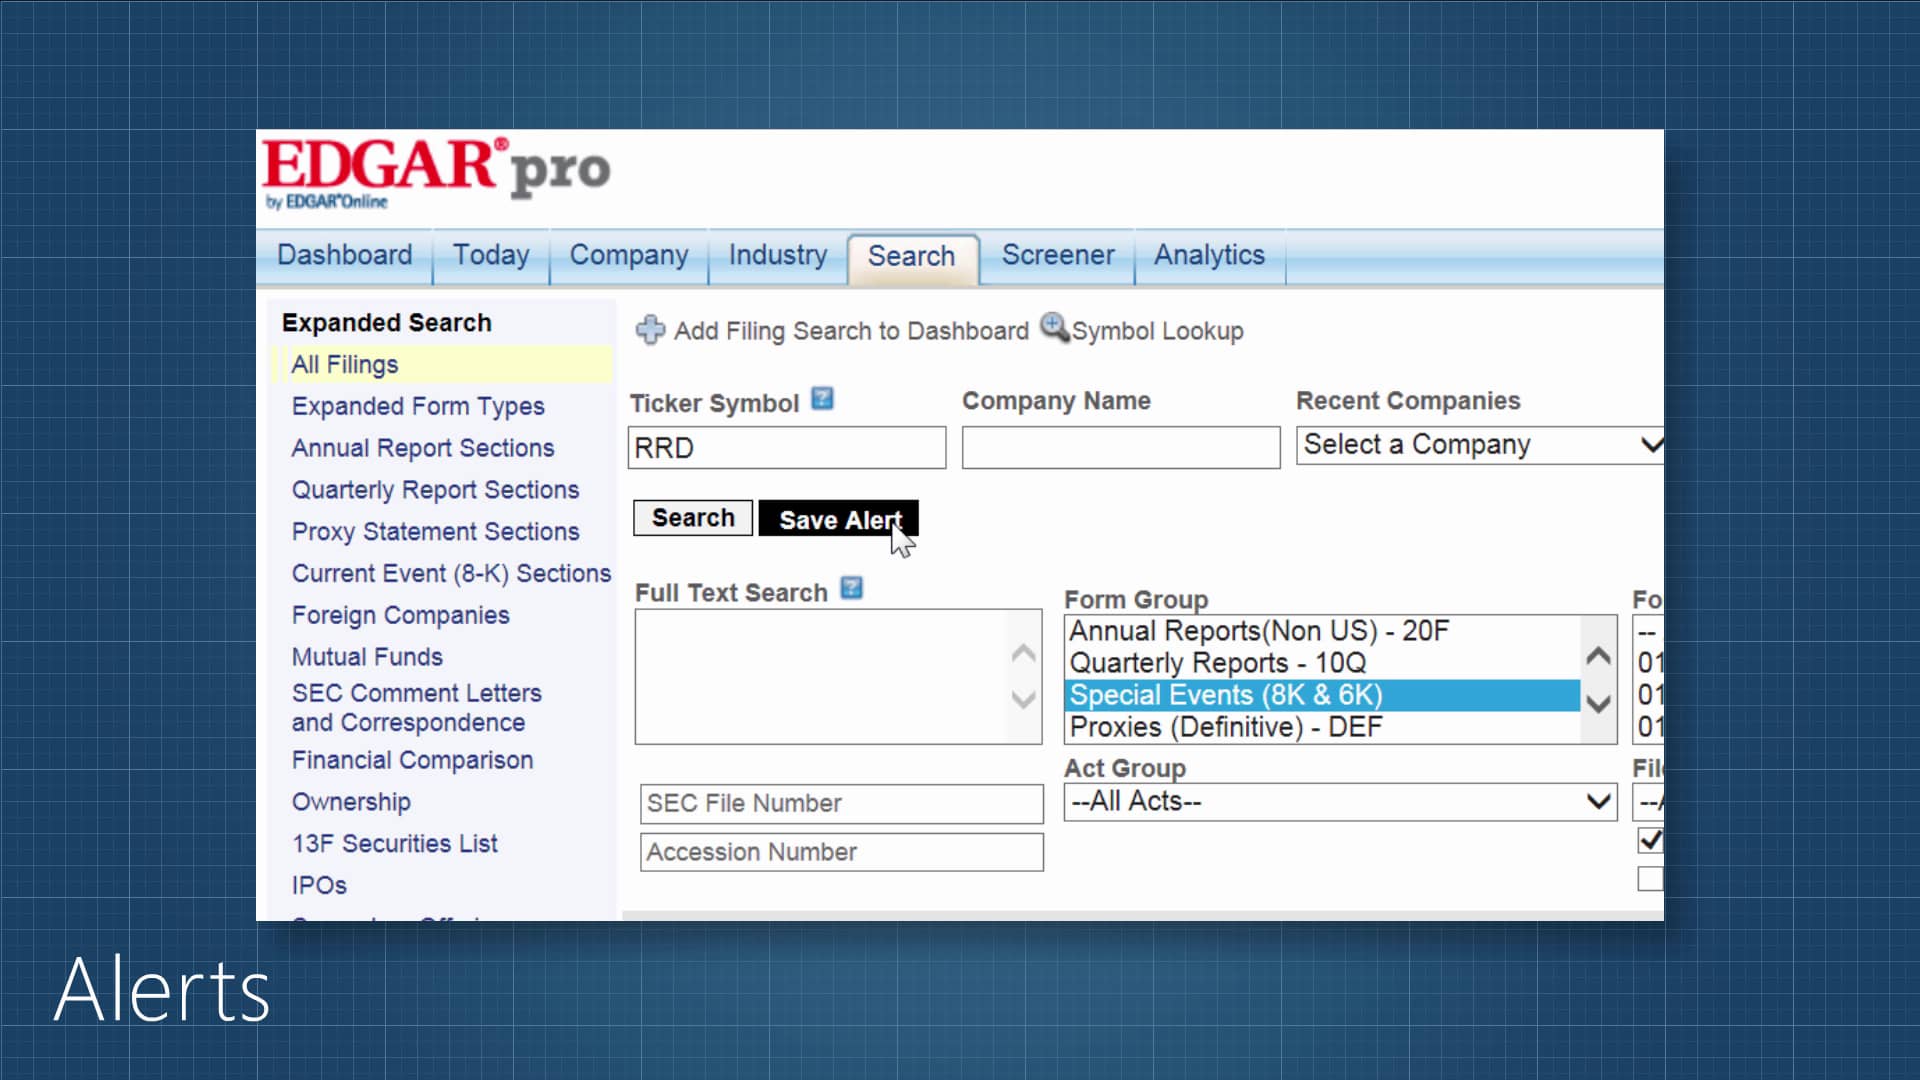This screenshot has width=1920, height=1080.
Task: Switch to the Screener tab
Action: coord(1057,256)
